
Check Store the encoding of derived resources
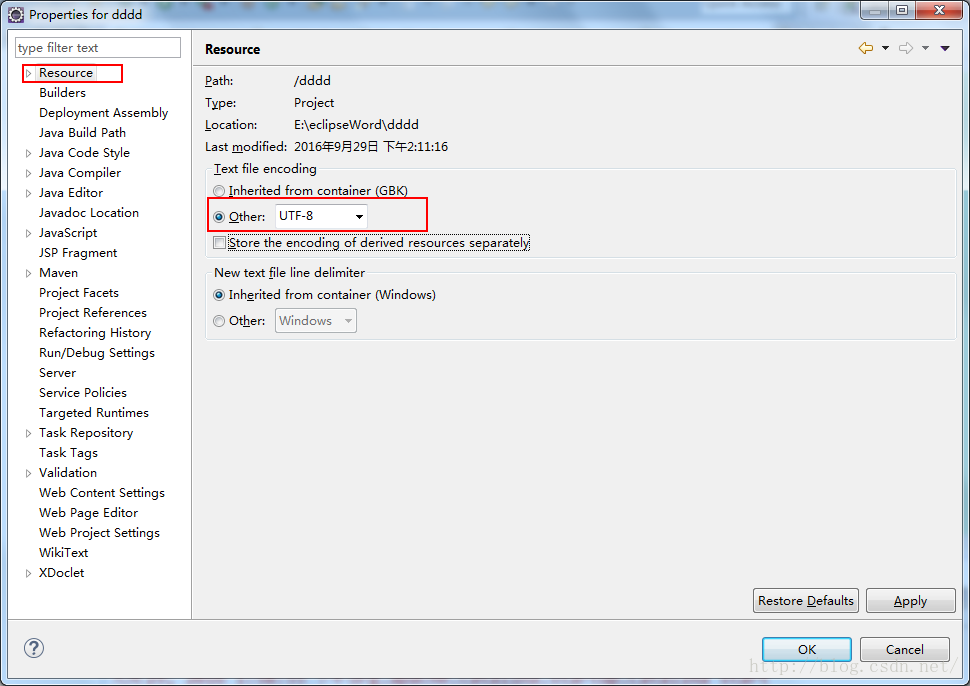pos(219,243)
